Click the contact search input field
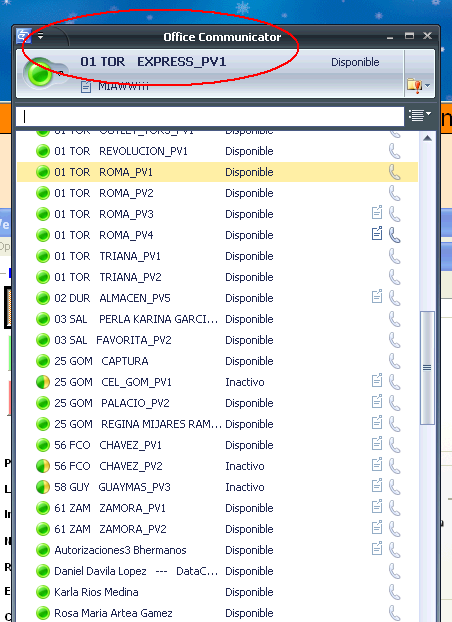The height and width of the screenshot is (622, 452). [x=210, y=116]
